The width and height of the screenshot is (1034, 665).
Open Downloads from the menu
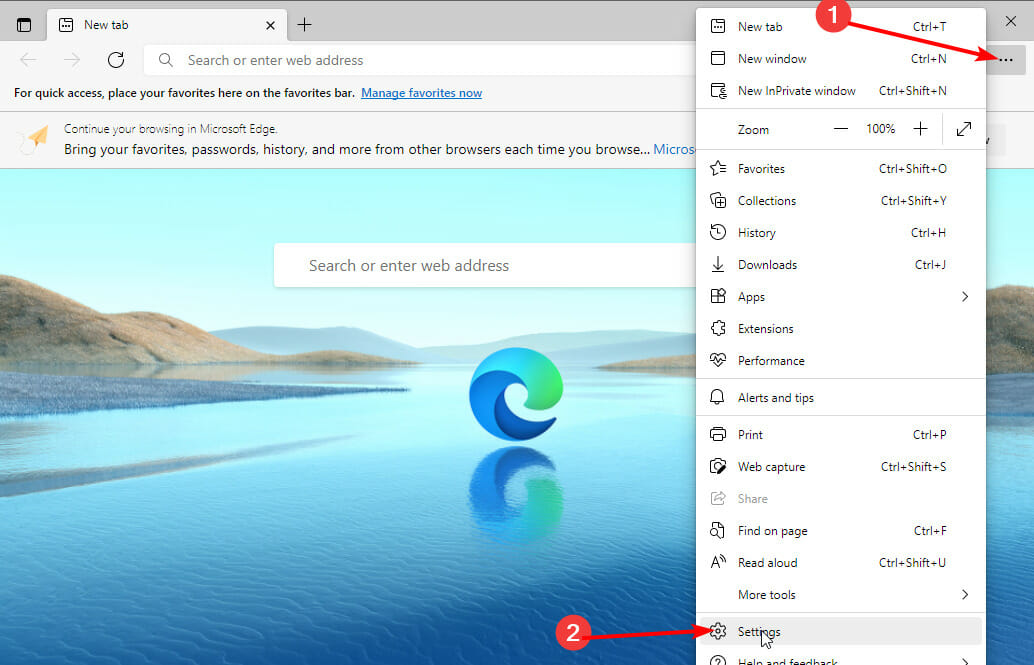(841, 265)
